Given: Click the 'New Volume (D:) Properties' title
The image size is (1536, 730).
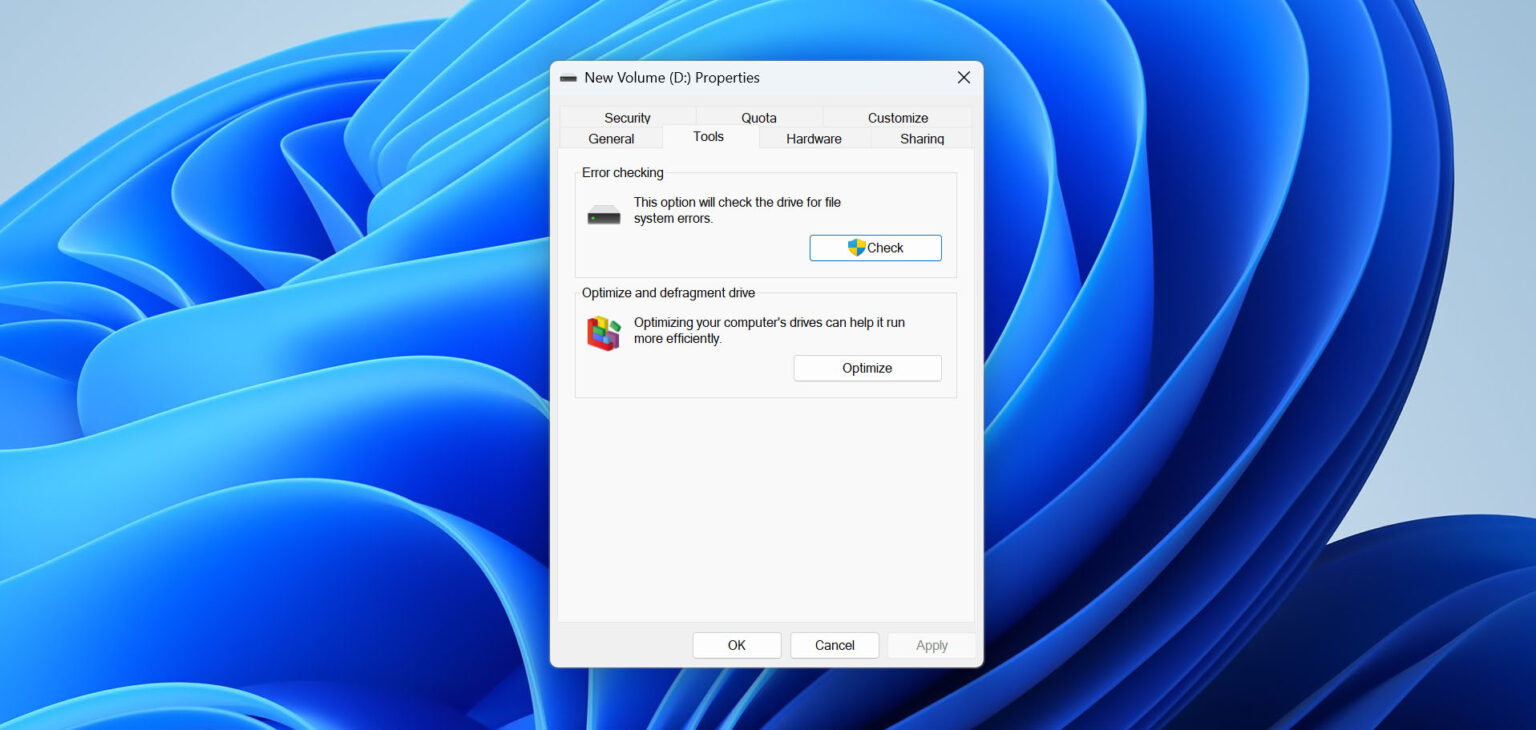Looking at the screenshot, I should [672, 78].
